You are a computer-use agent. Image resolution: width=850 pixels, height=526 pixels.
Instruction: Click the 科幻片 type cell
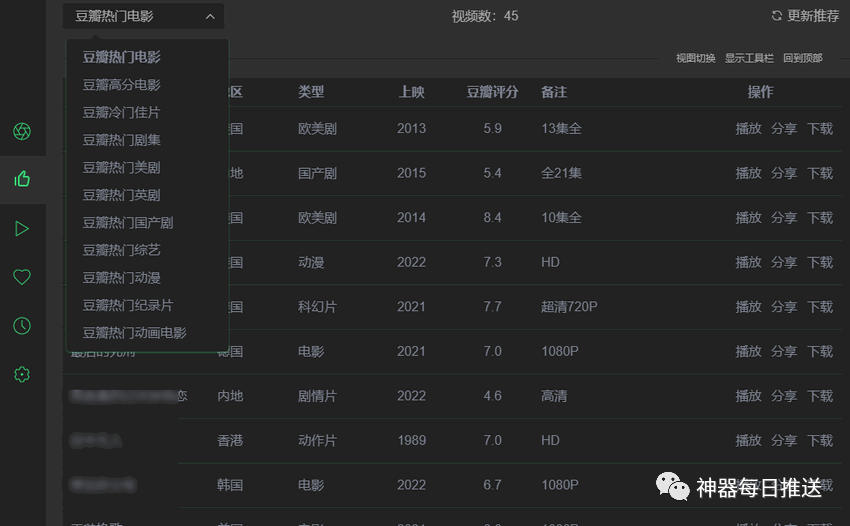tap(317, 307)
